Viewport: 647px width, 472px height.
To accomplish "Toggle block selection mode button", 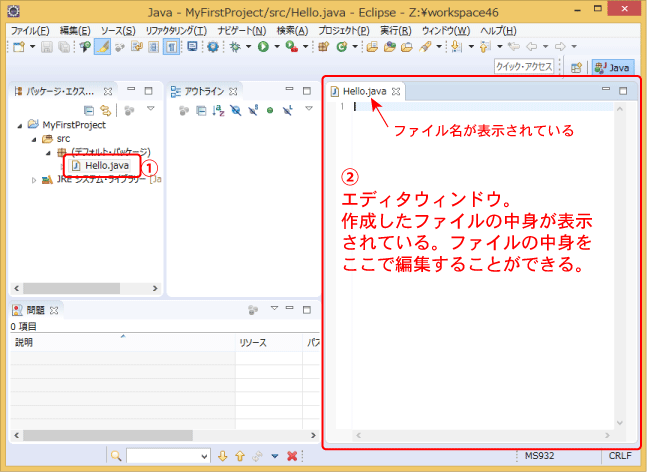I will click(x=153, y=47).
